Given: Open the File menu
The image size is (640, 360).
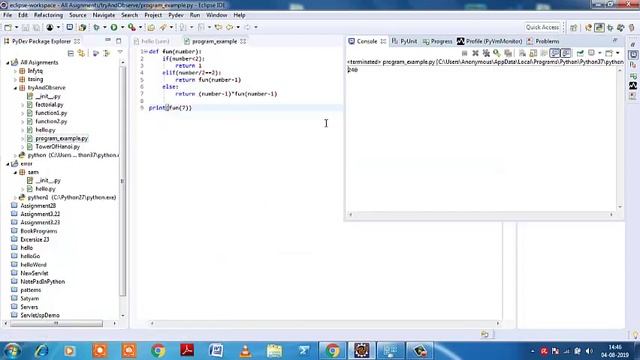Looking at the screenshot, I should point(7,15).
